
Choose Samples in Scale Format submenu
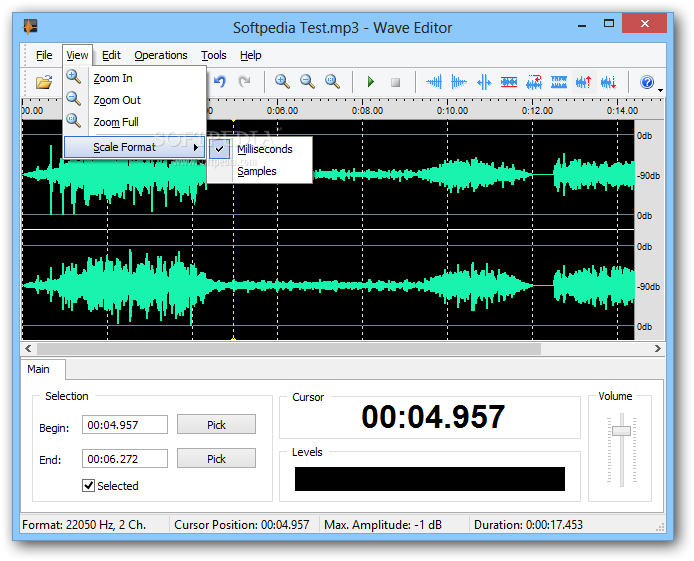257,171
